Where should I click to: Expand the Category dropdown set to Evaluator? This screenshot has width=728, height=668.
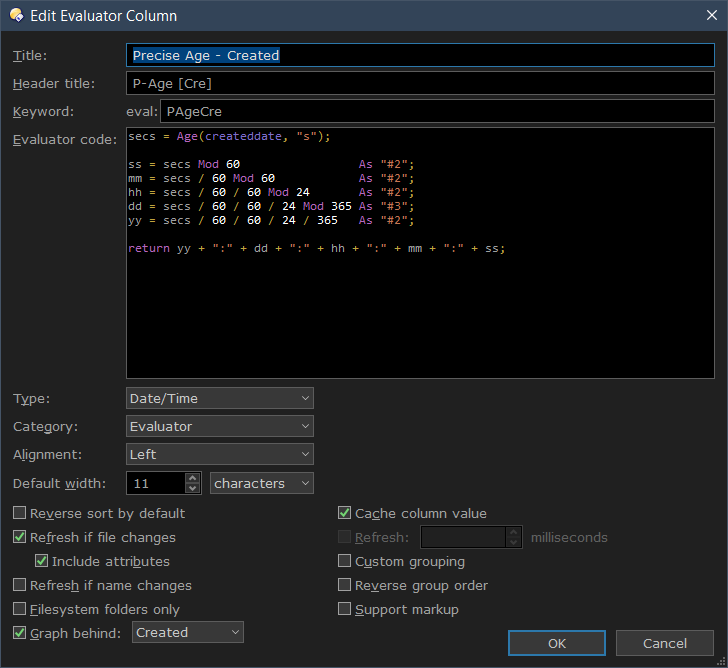coord(219,427)
